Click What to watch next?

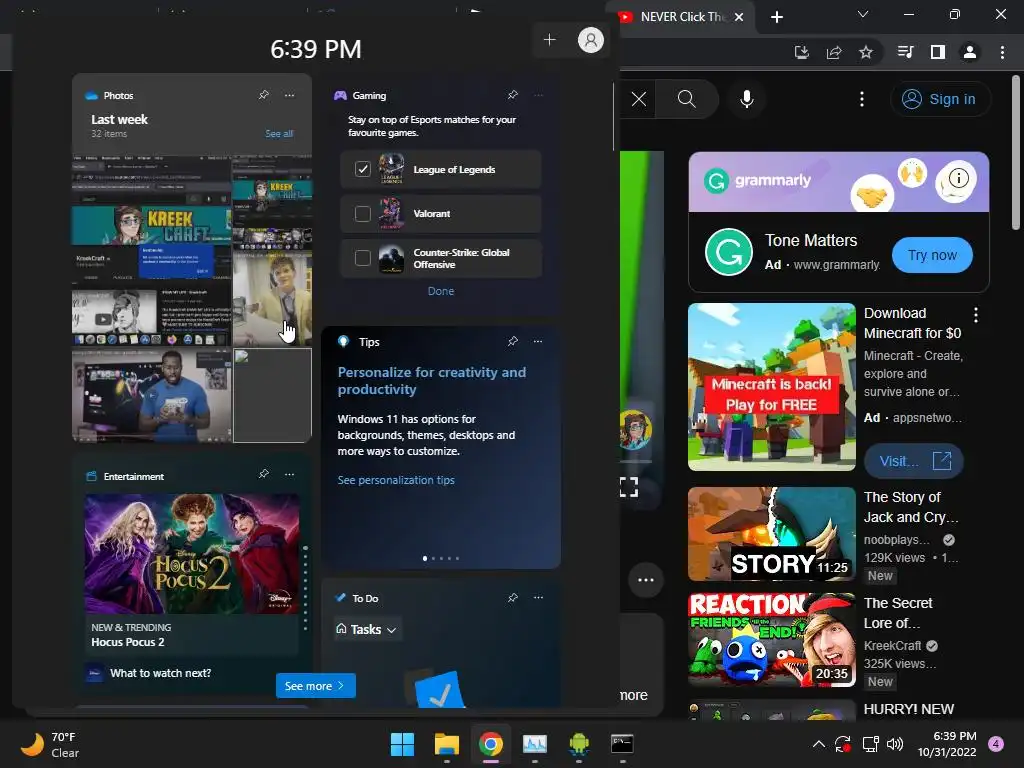pyautogui.click(x=161, y=673)
